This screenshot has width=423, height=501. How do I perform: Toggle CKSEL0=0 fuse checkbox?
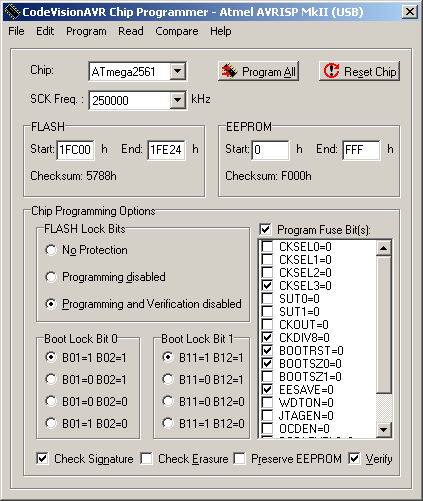267,246
